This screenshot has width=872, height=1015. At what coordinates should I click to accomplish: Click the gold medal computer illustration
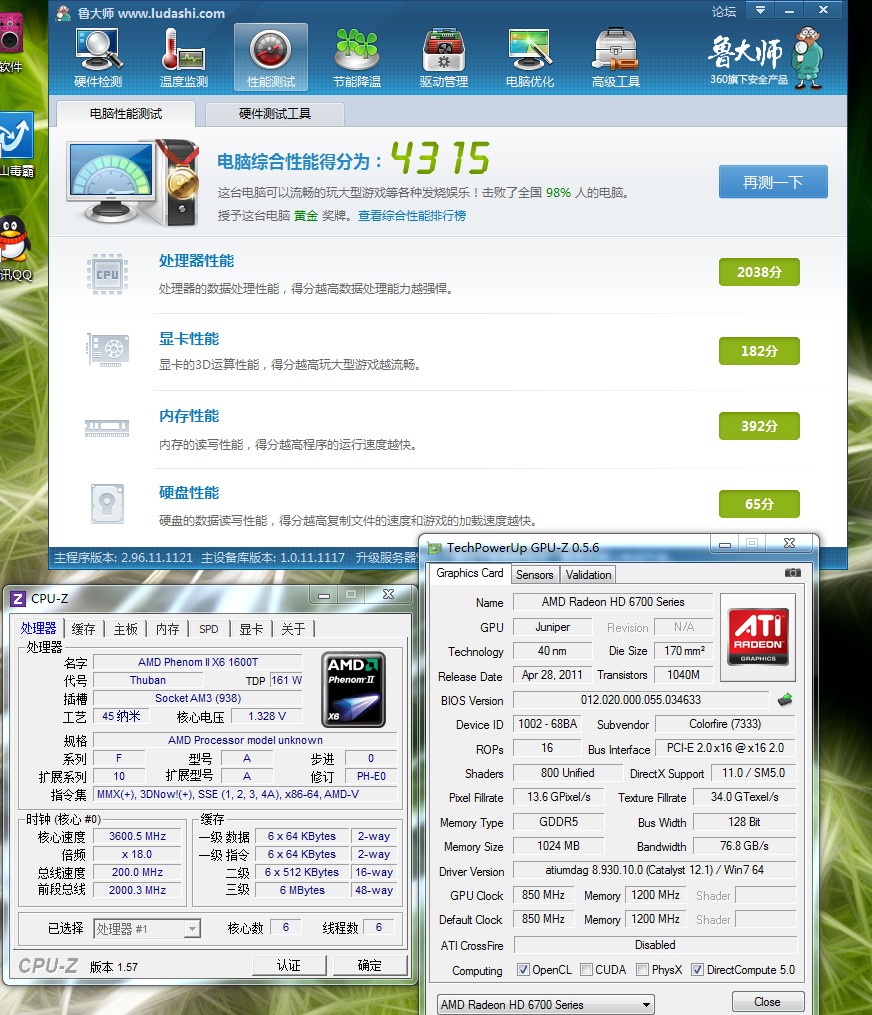[133, 183]
